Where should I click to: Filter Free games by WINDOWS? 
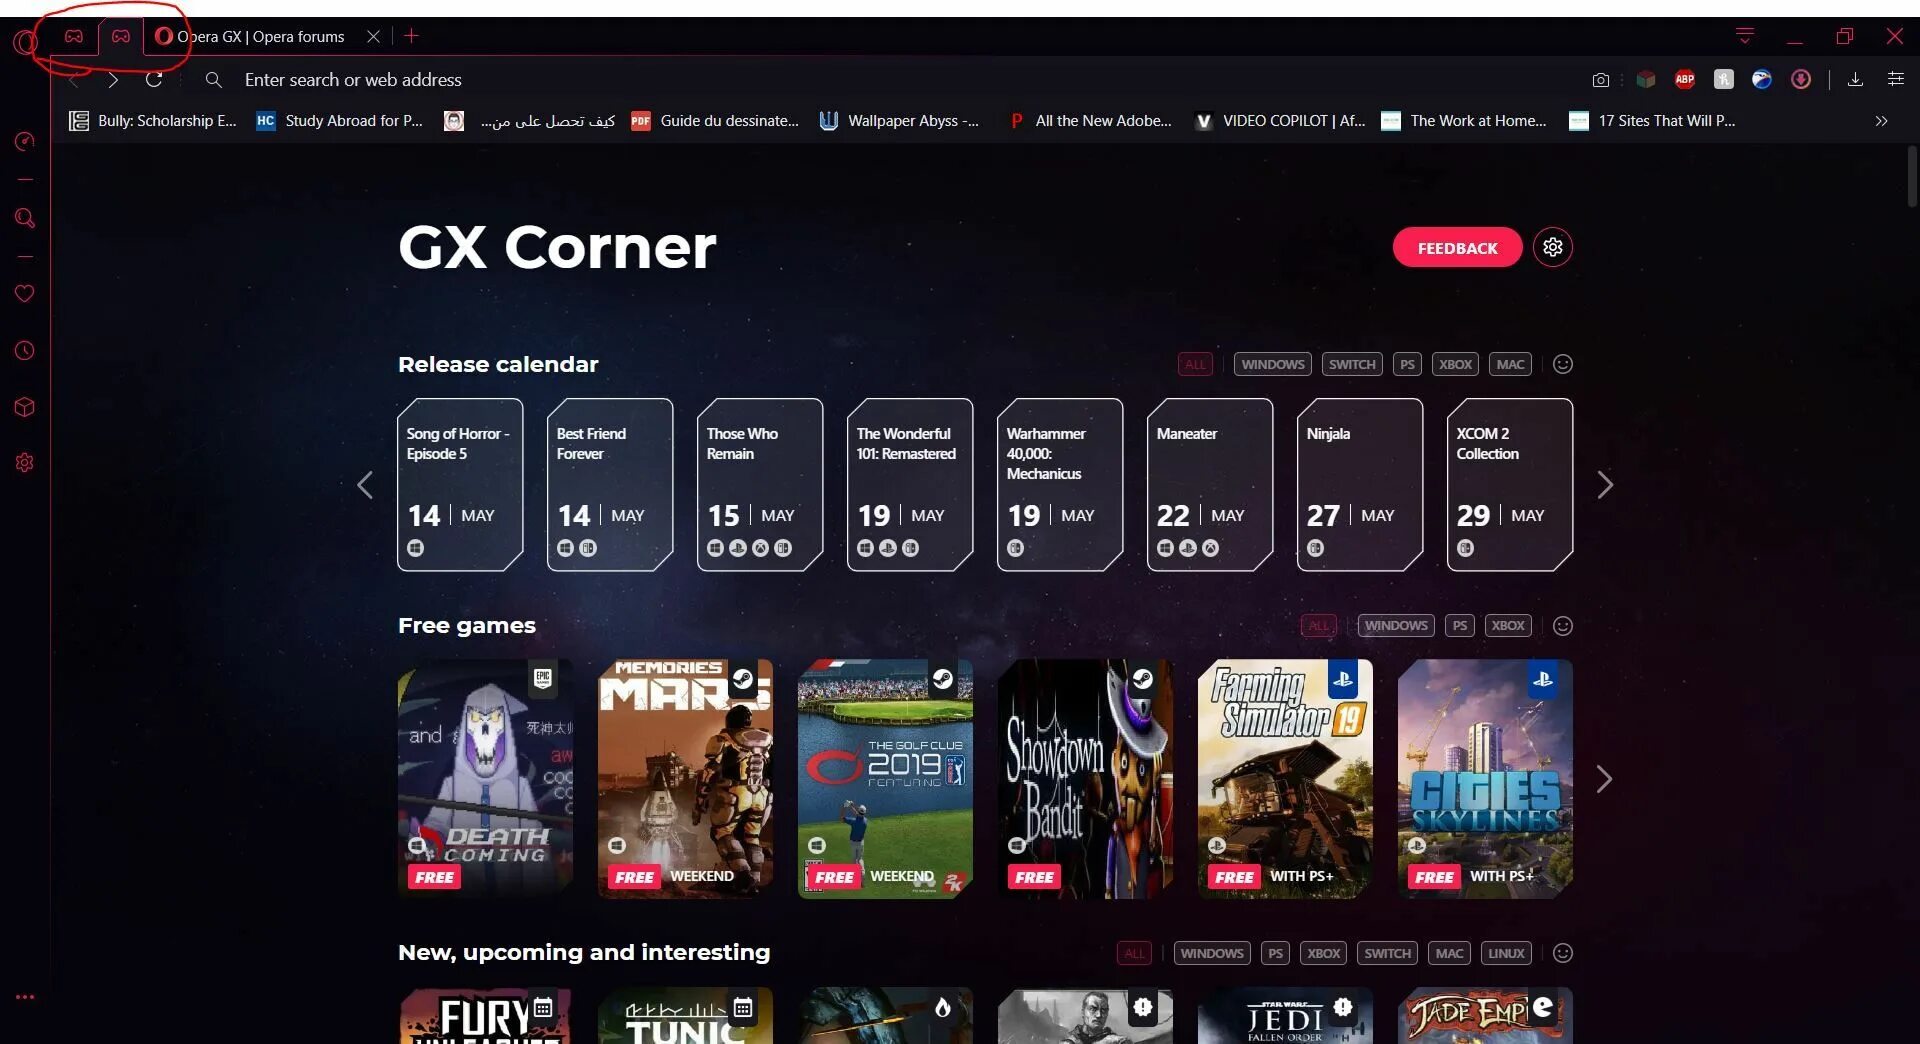(x=1396, y=626)
